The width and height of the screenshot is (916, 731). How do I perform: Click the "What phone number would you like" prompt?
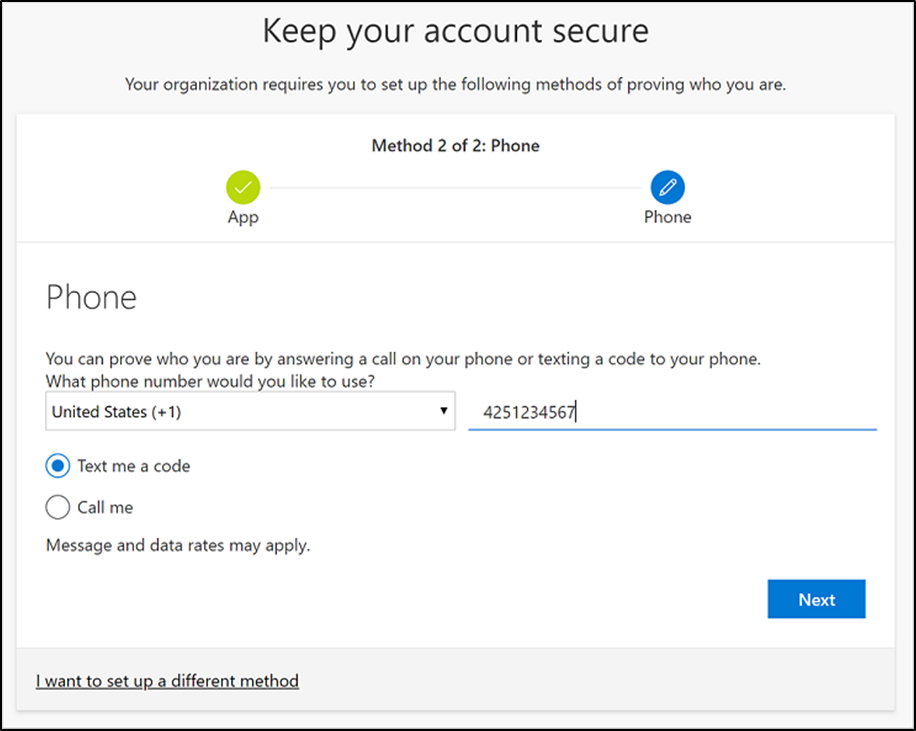pos(217,381)
